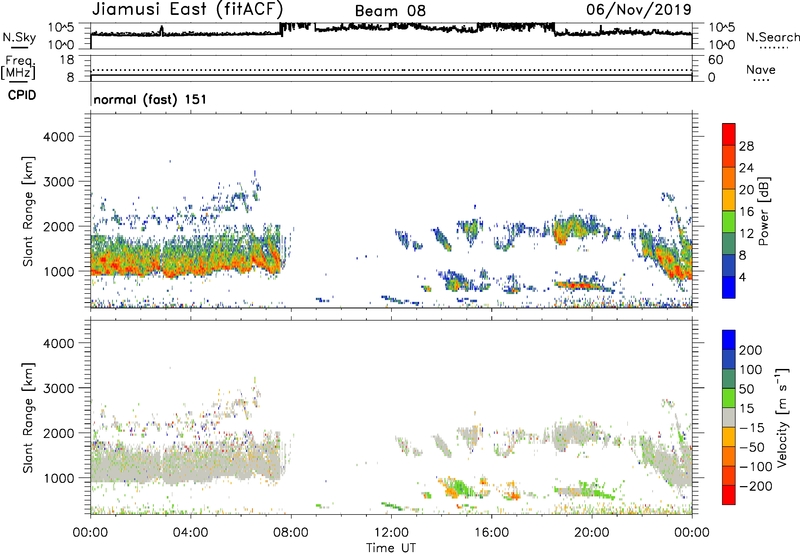This screenshot has width=800, height=554.
Task: Click the 'Time UT' axis title
Action: click(x=391, y=548)
